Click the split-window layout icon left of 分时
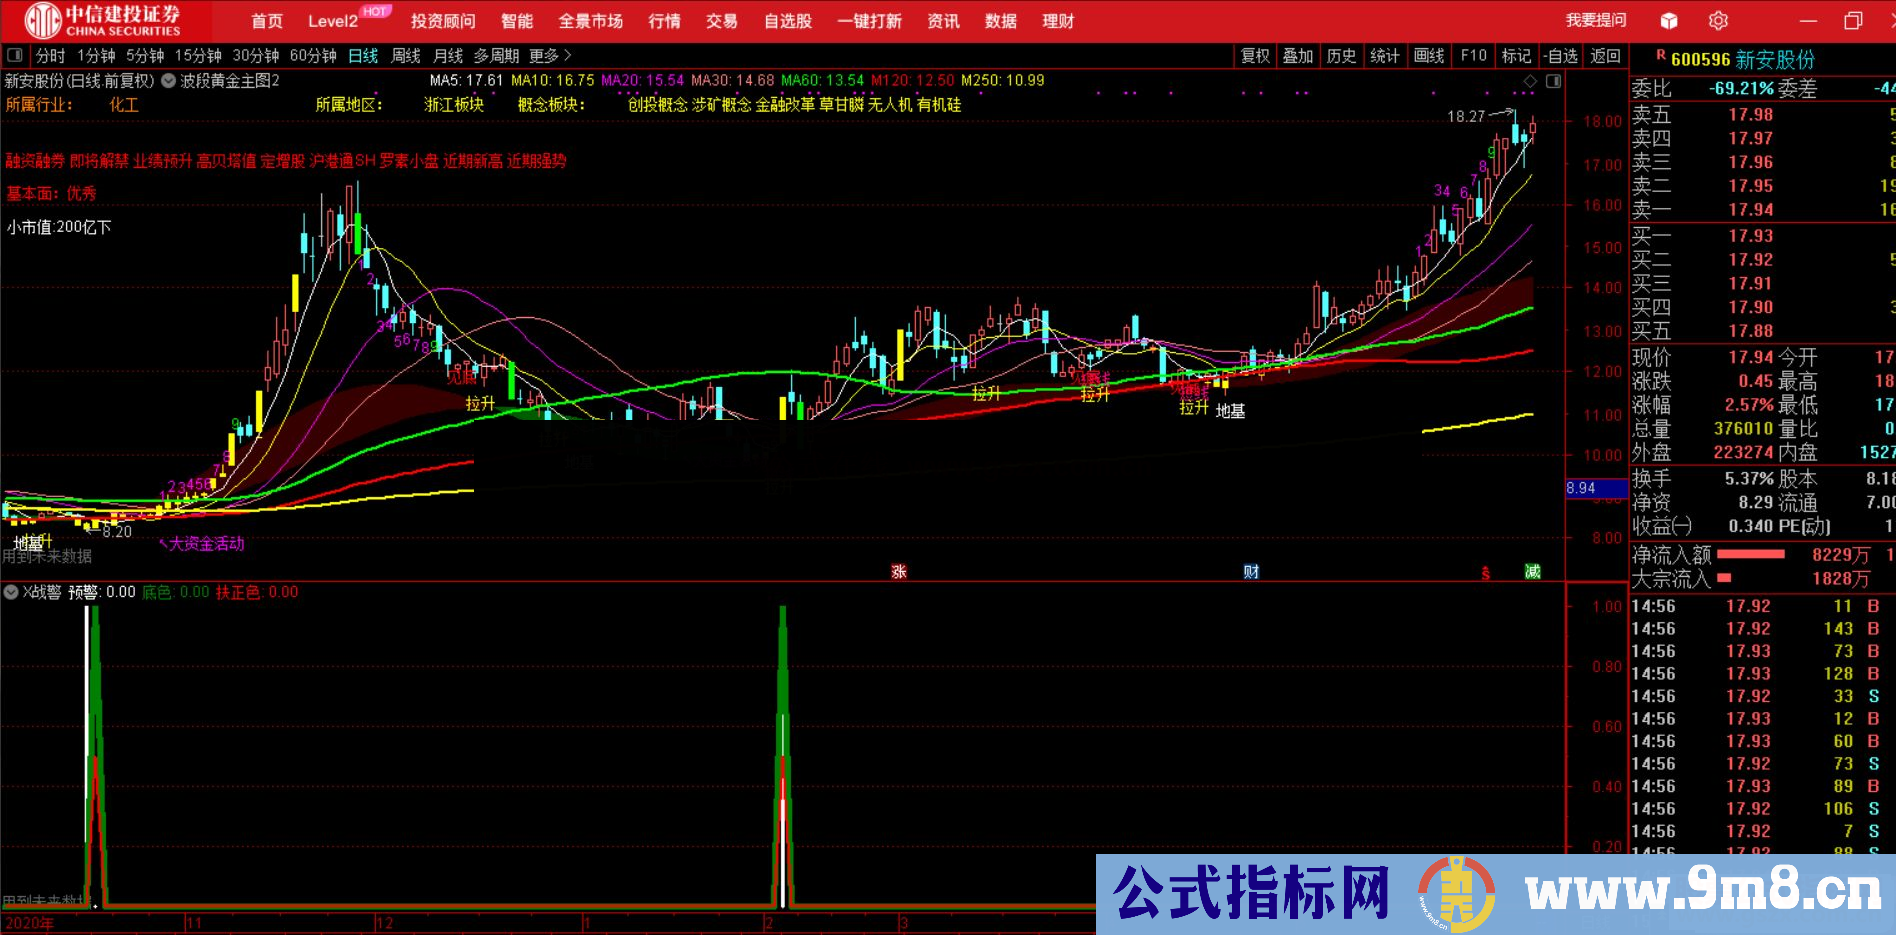The image size is (1896, 935). point(13,56)
